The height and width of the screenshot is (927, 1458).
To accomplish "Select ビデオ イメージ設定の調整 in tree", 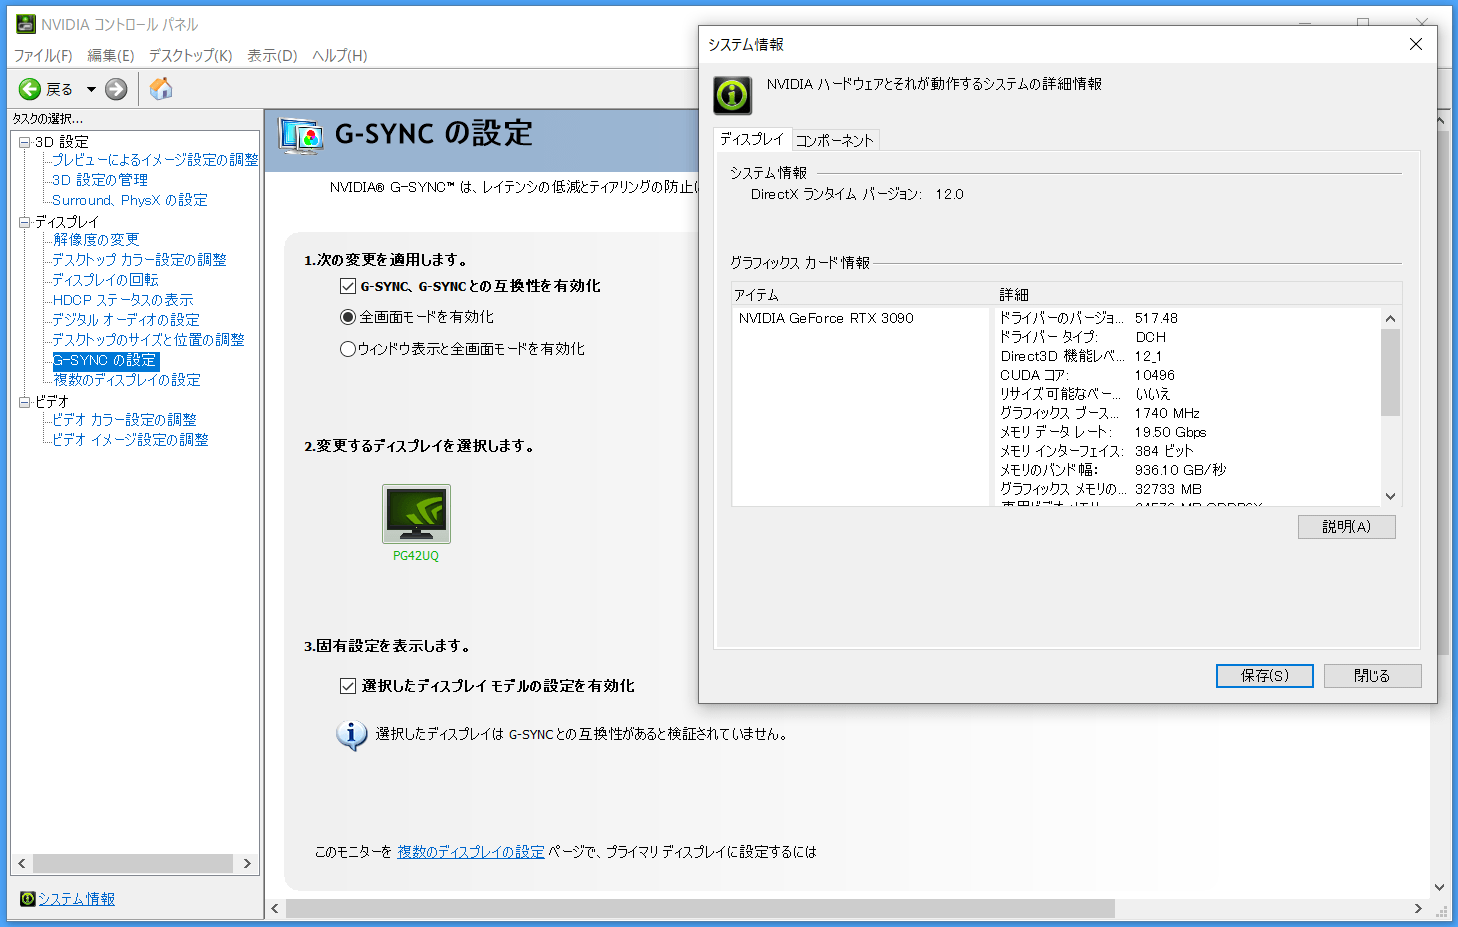I will click(x=130, y=440).
